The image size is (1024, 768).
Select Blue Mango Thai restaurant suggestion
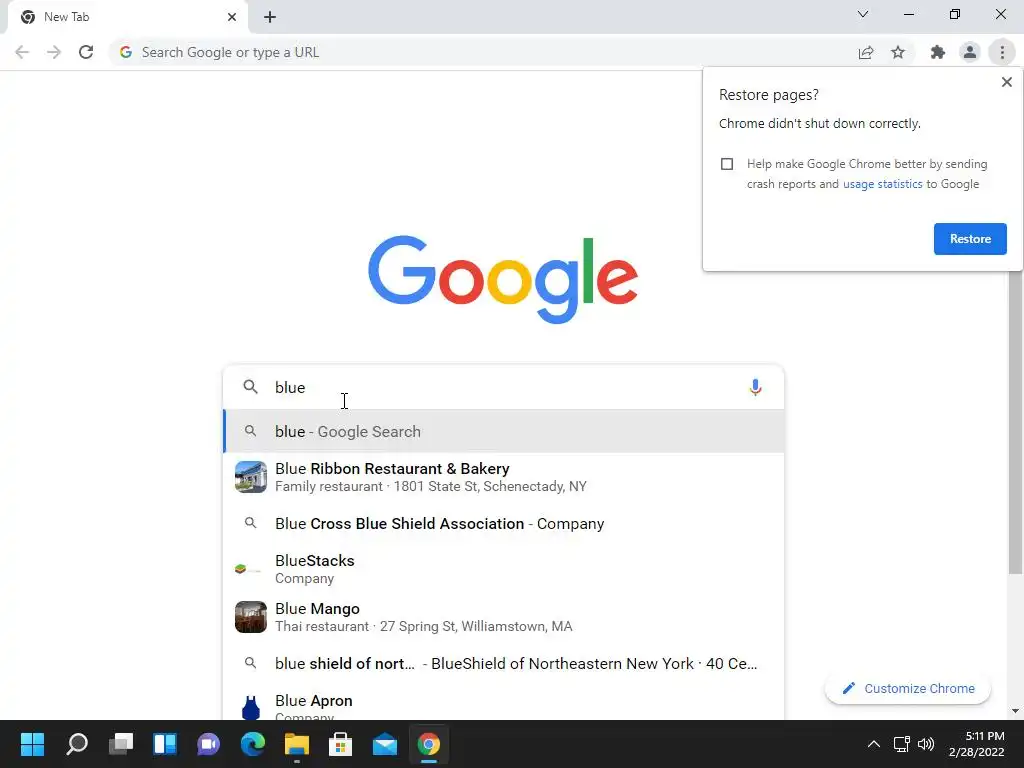[x=503, y=617]
